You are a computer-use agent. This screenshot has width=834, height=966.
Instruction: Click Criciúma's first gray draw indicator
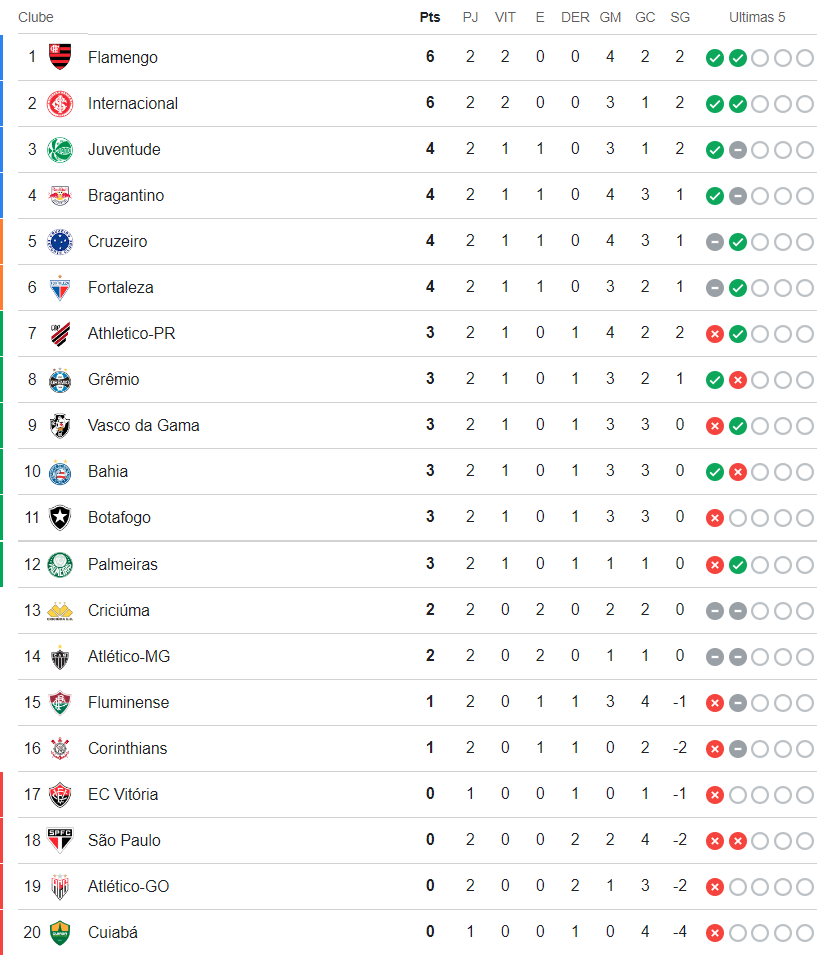pos(714,611)
